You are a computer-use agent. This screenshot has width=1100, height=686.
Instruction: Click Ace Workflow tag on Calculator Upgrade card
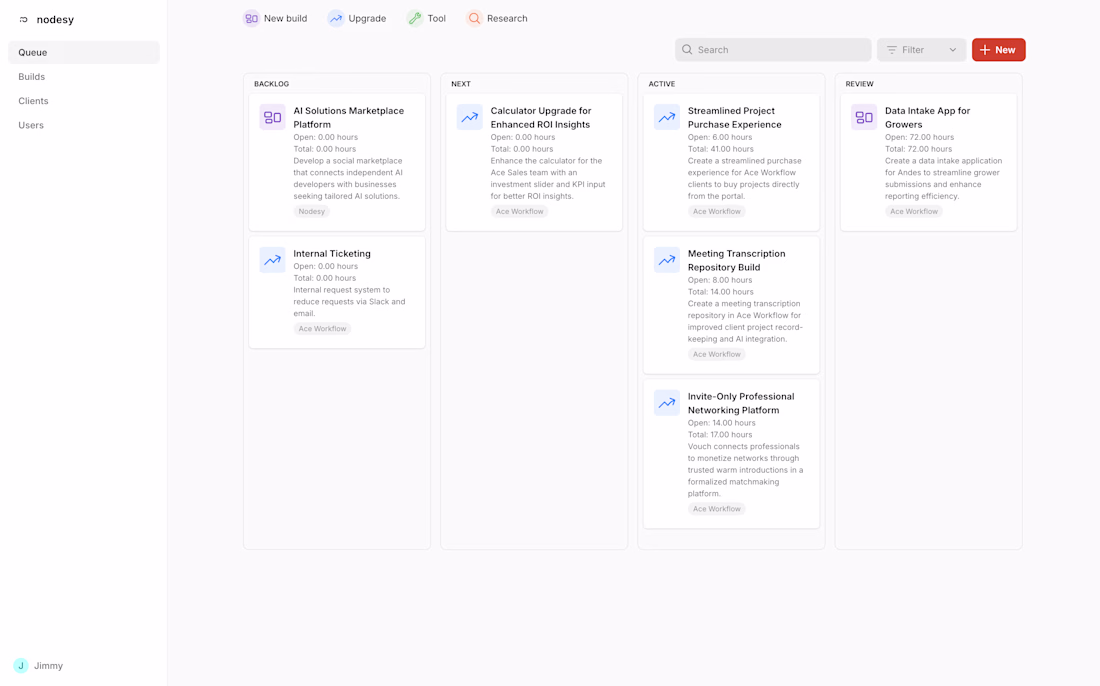tap(520, 211)
